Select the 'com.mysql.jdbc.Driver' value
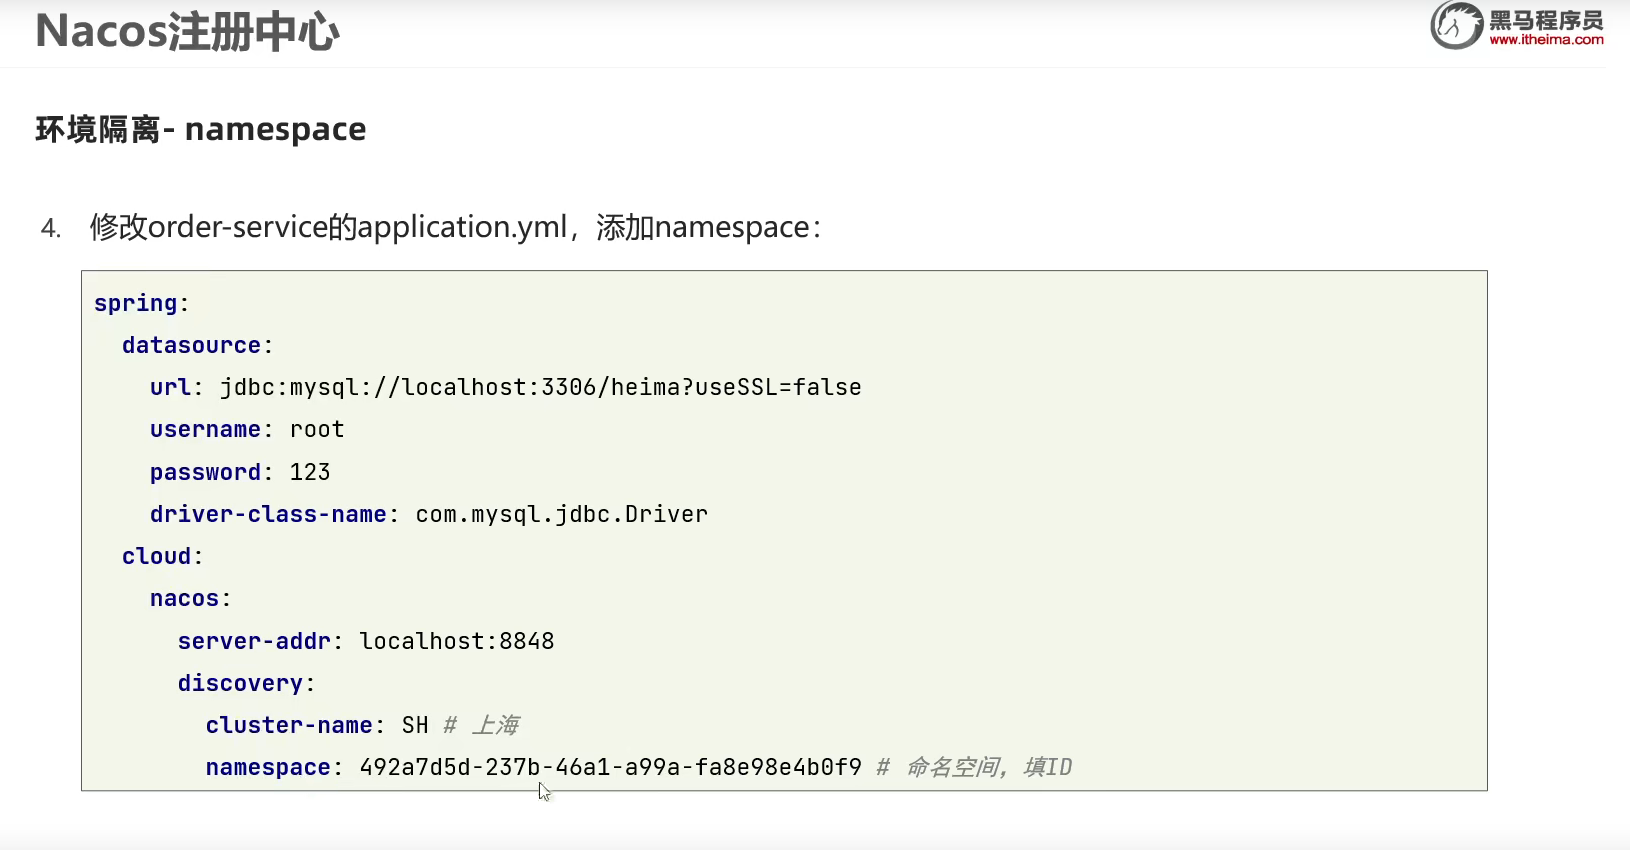The image size is (1630, 850). pos(562,515)
